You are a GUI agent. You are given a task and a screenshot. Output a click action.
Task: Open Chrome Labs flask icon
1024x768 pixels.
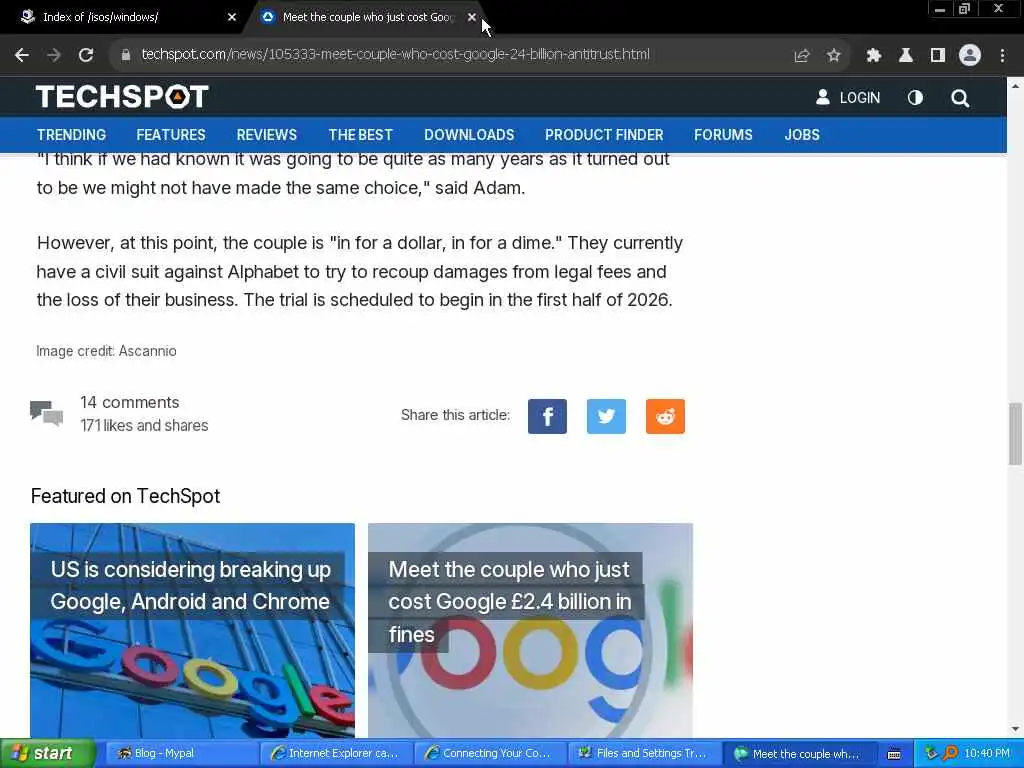[905, 56]
